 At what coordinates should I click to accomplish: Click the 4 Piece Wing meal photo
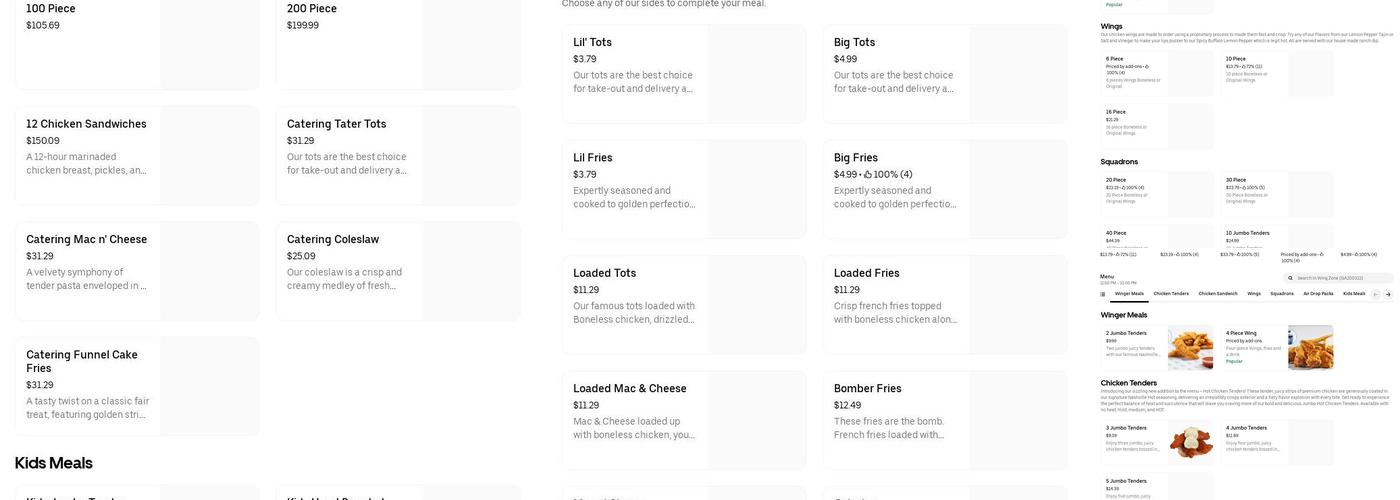coord(1310,347)
